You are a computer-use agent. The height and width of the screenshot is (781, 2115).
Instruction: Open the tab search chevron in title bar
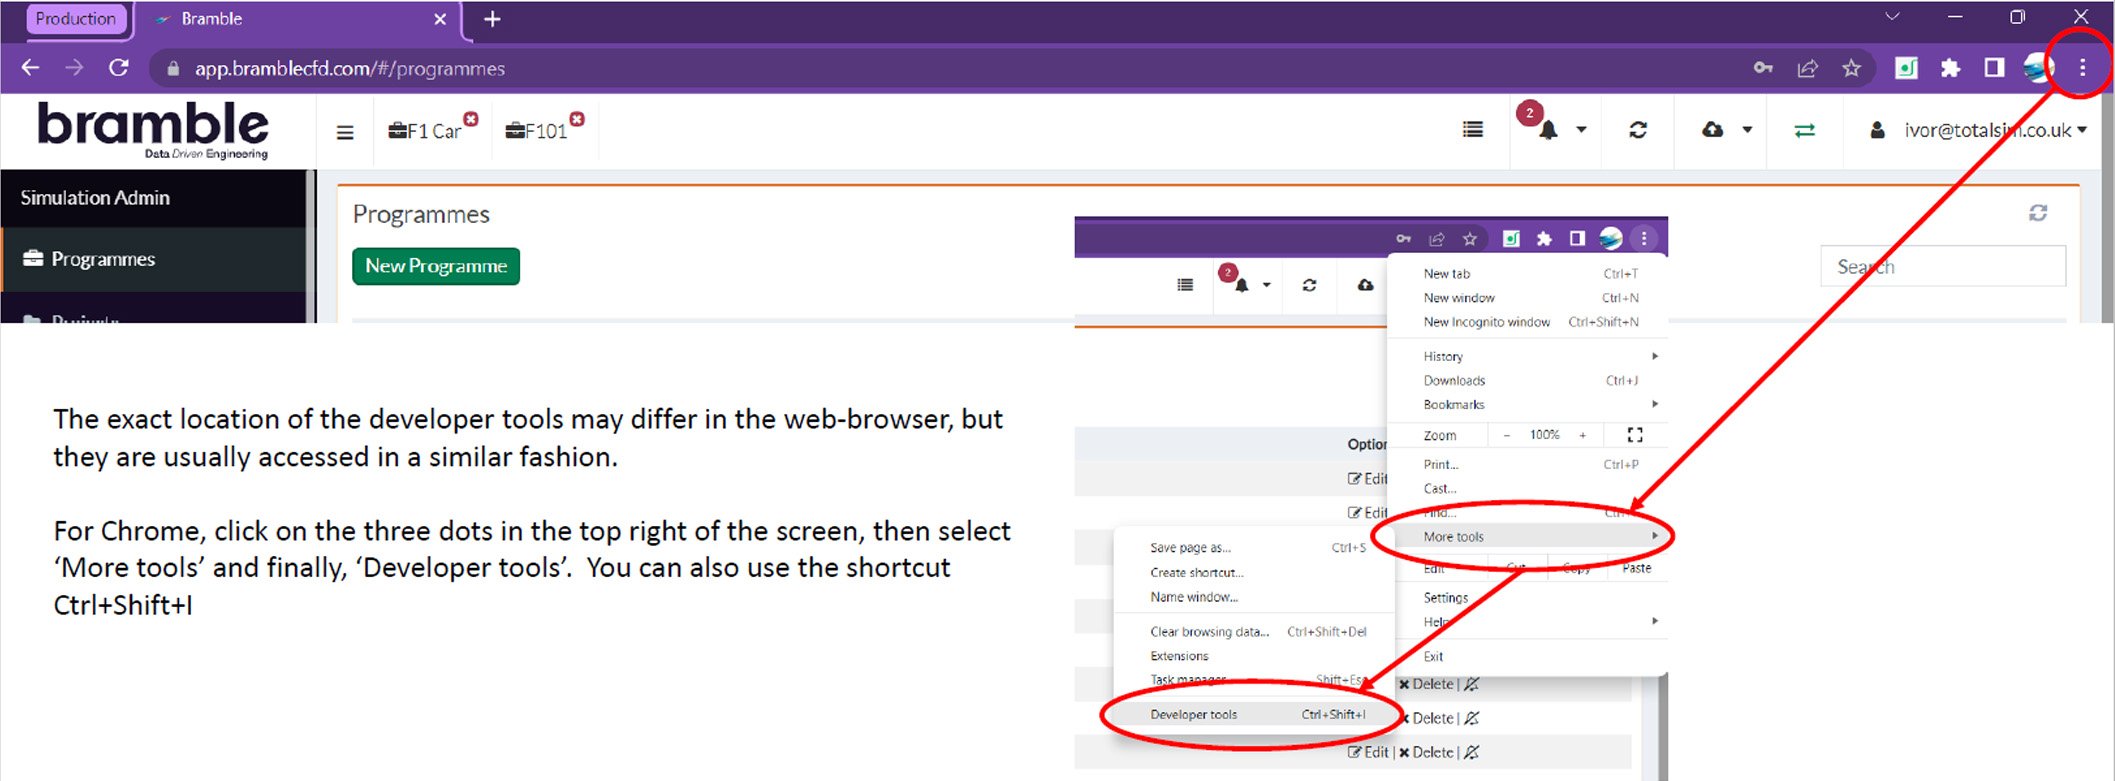coord(1892,17)
